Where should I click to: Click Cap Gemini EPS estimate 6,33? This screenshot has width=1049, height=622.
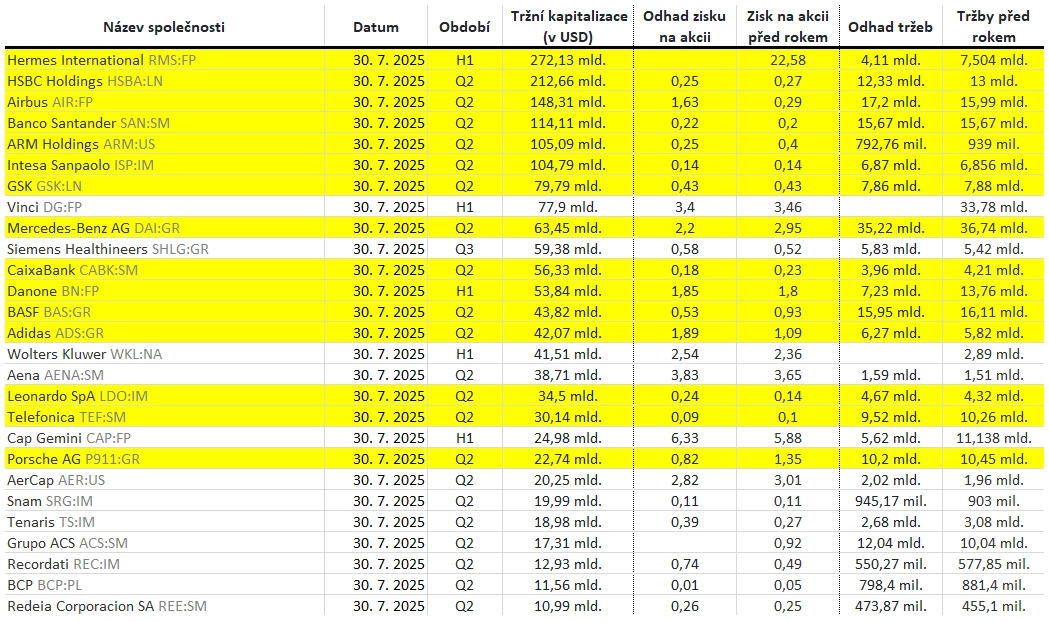(x=684, y=438)
